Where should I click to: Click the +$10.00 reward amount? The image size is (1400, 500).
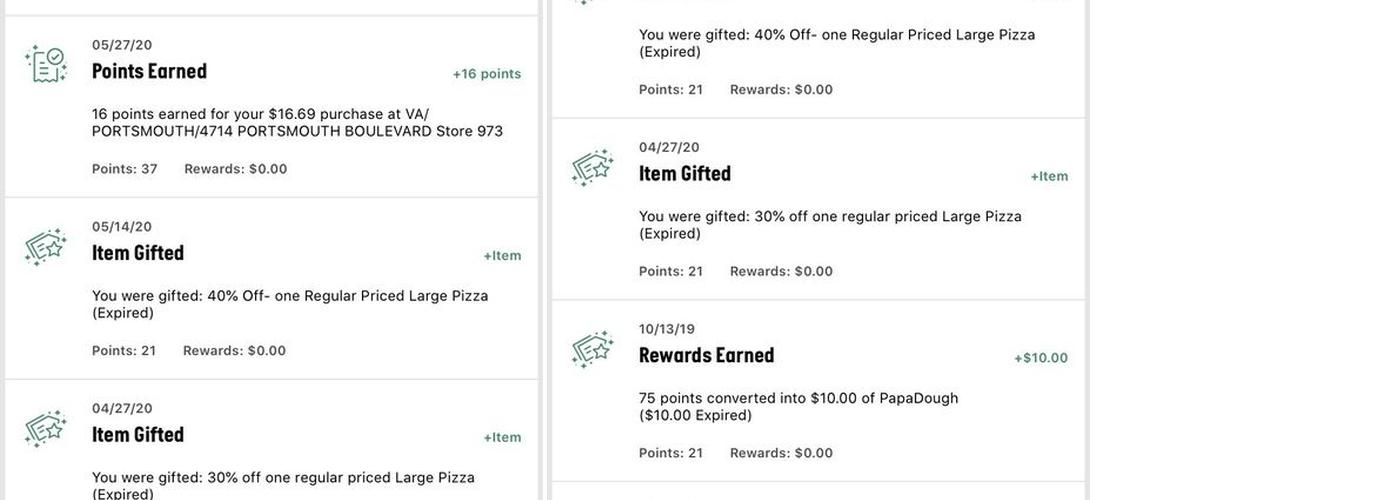[1041, 358]
